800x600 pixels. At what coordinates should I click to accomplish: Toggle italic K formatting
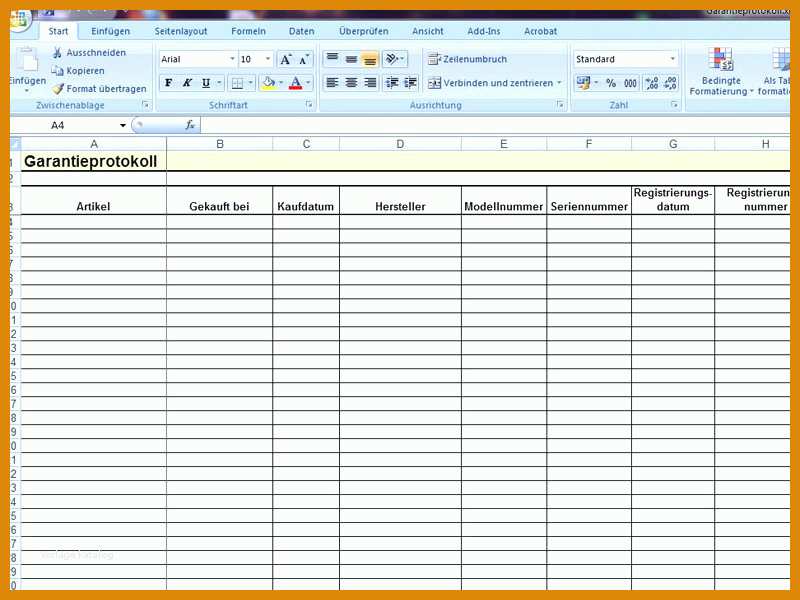187,83
